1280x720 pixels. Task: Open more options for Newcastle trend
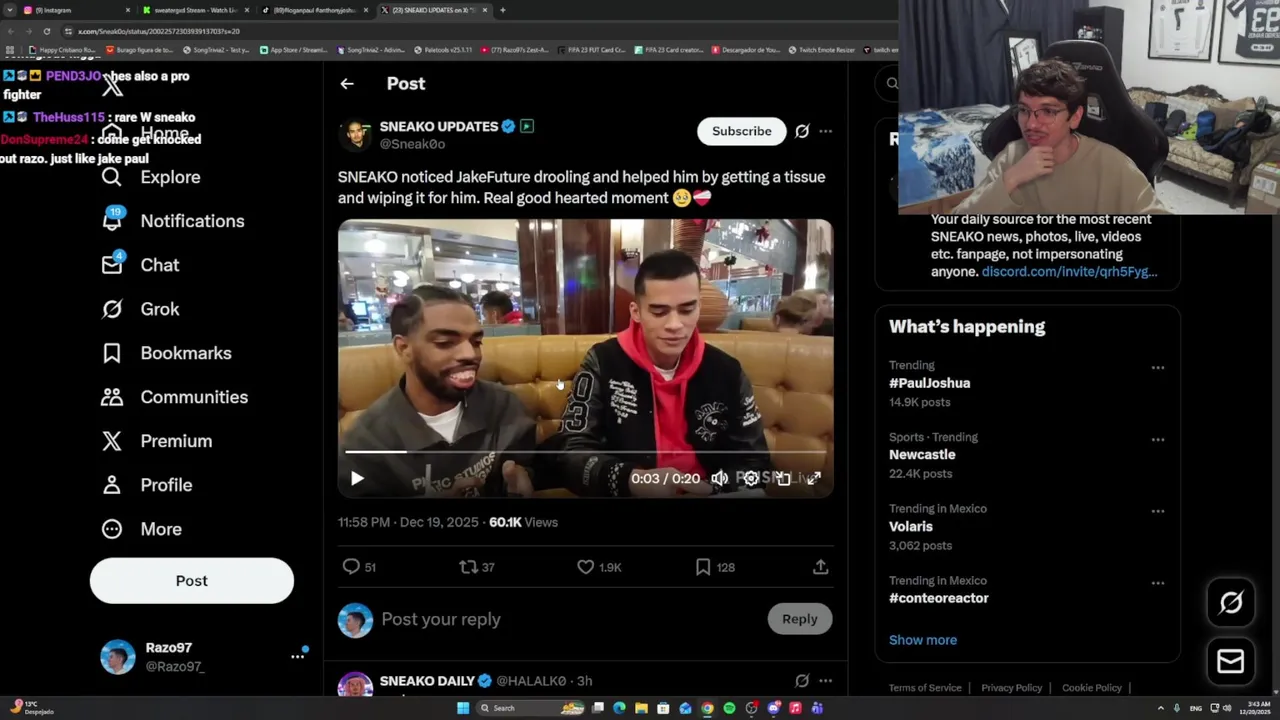coord(1158,440)
